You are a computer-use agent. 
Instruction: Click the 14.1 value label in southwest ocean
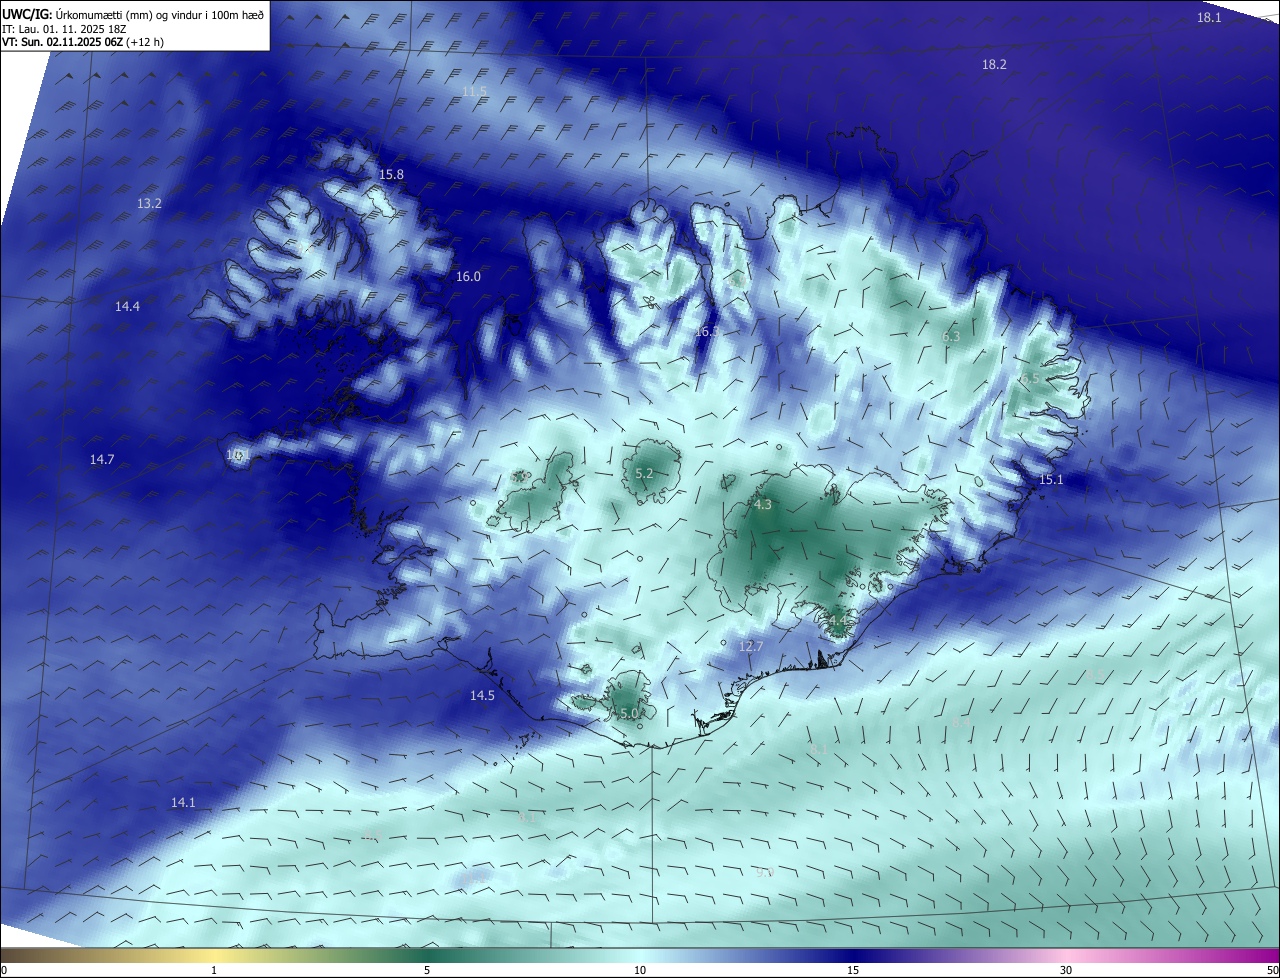click(x=183, y=803)
